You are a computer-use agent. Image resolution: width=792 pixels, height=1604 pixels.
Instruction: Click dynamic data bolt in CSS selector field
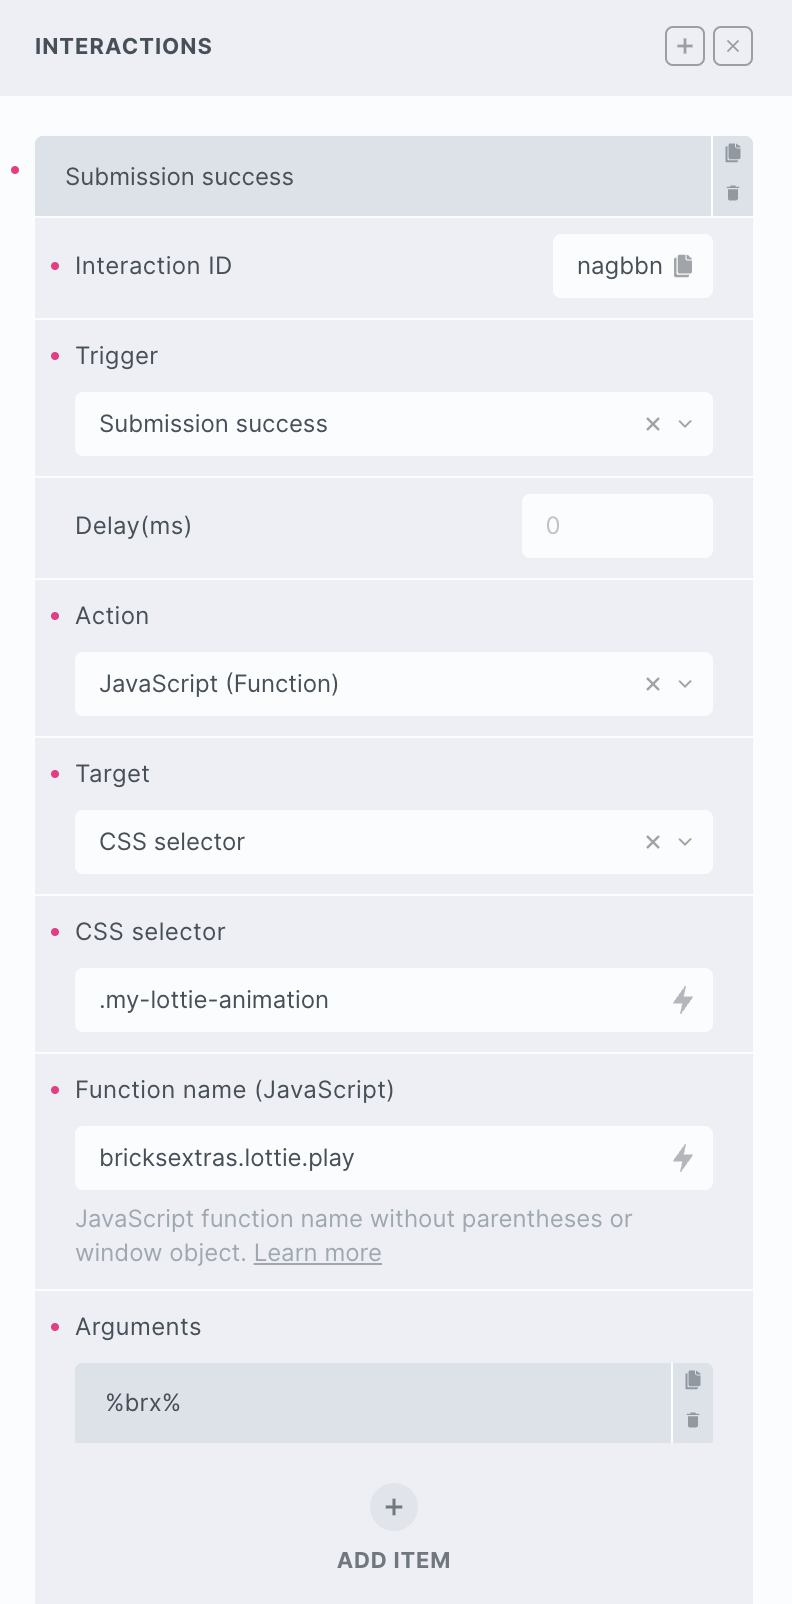[683, 1000]
